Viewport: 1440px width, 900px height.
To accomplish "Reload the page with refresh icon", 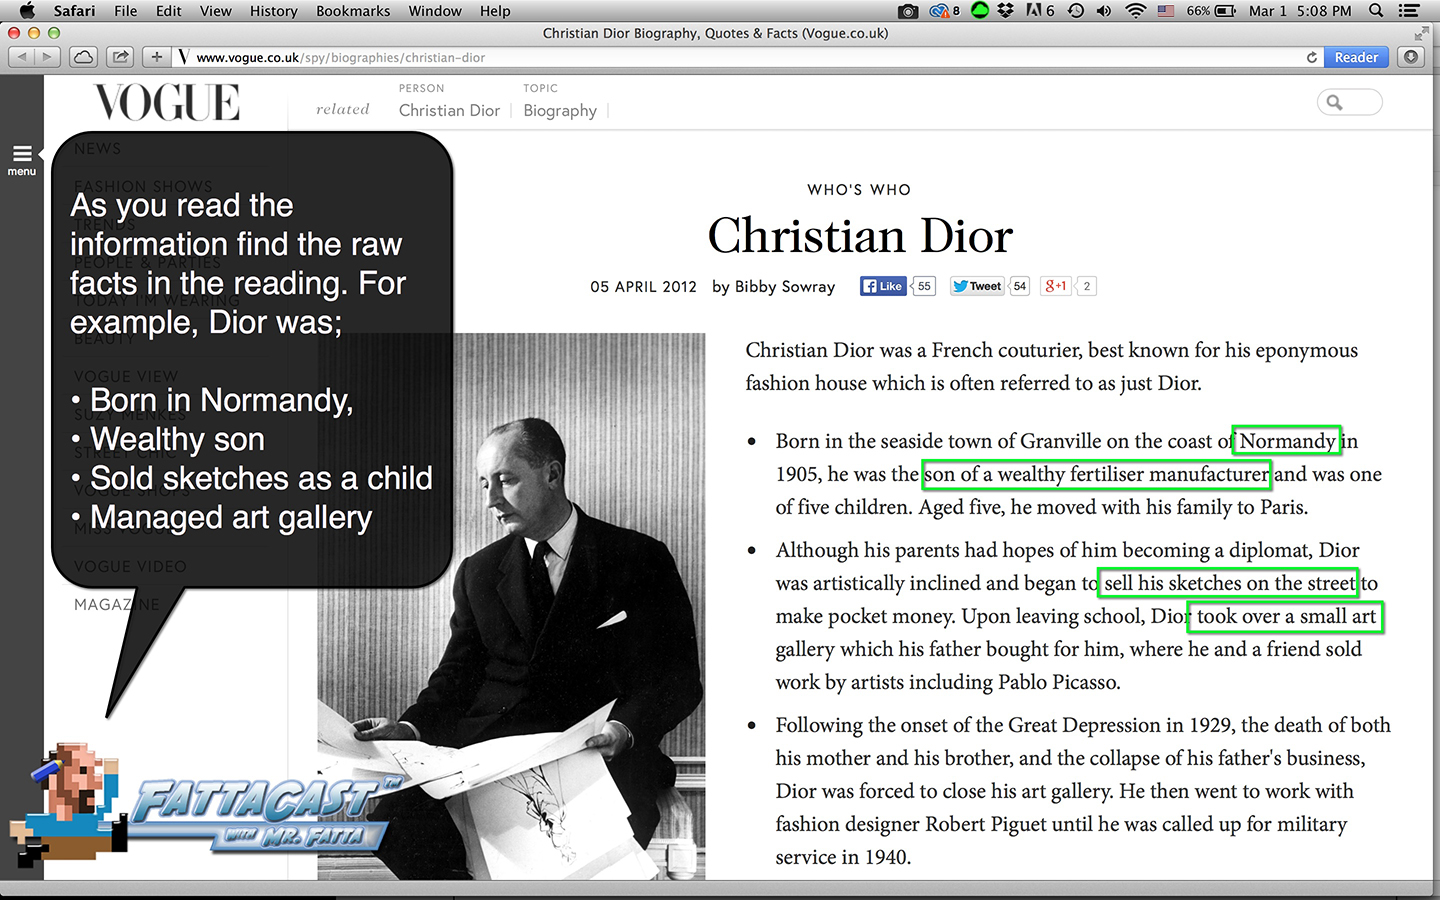I will [1312, 57].
